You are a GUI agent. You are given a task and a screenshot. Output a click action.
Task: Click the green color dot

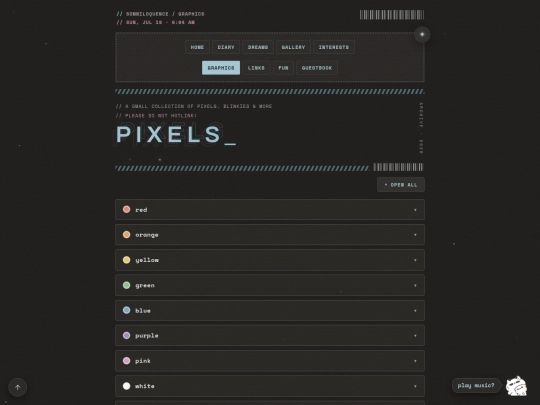point(126,285)
